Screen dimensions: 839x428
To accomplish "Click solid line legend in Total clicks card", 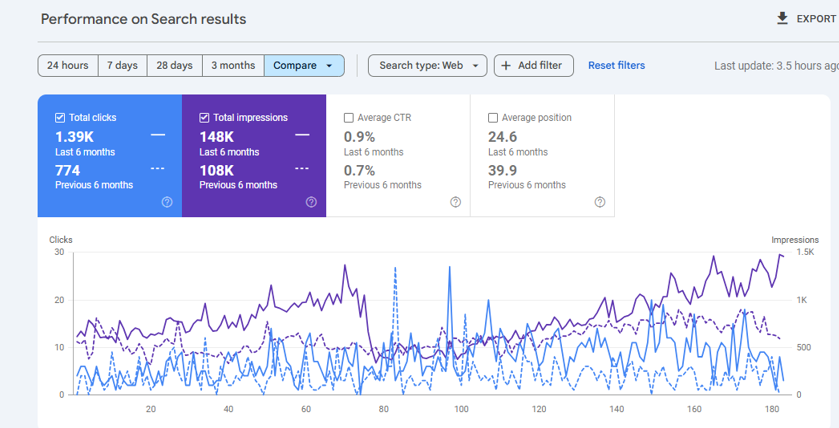I will pos(158,135).
